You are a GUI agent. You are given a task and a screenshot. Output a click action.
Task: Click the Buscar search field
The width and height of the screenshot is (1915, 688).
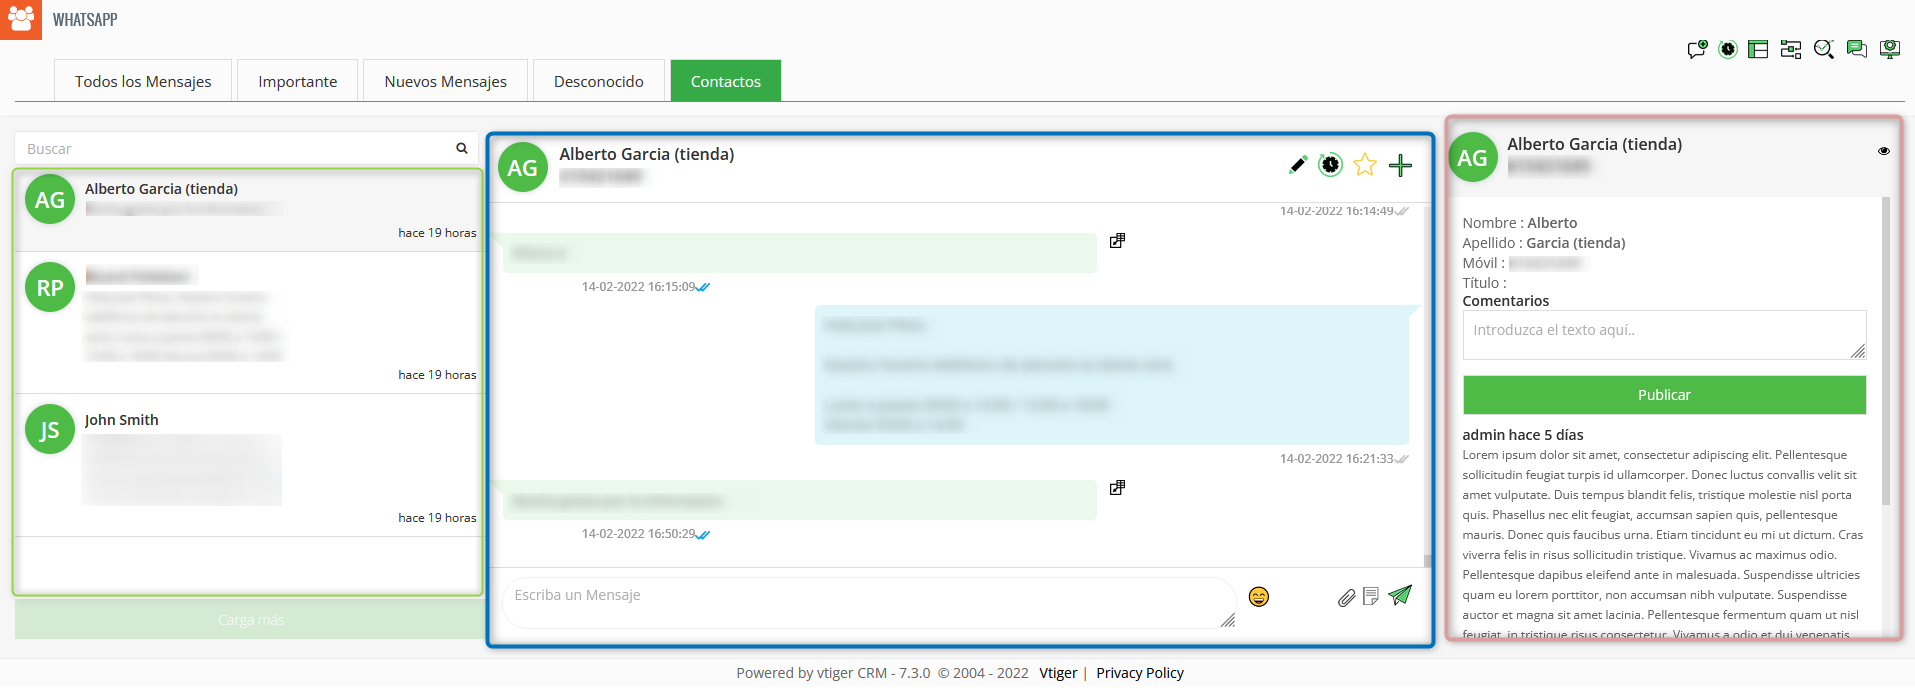click(x=246, y=148)
